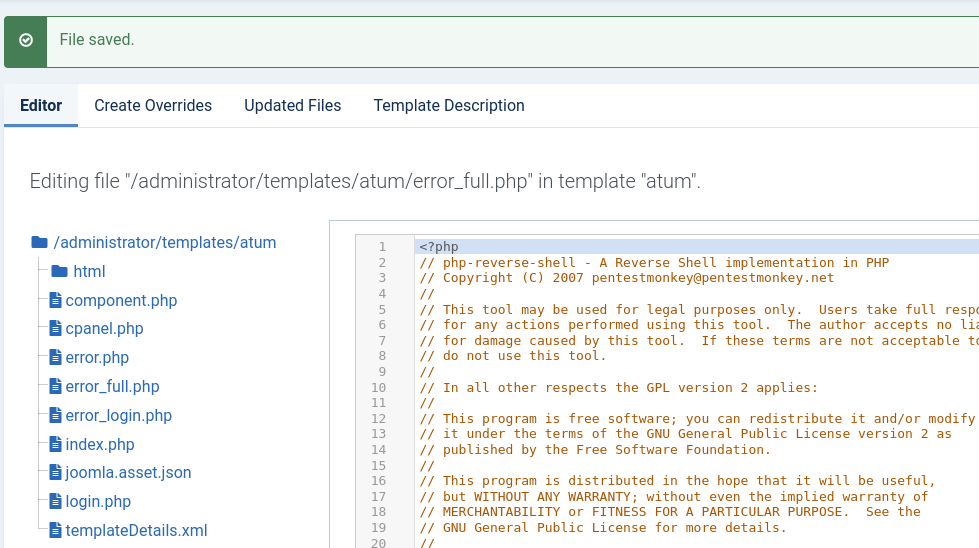This screenshot has width=979, height=548.
Task: Collapse the /administrator/templates/atum folder
Action: click(165, 242)
